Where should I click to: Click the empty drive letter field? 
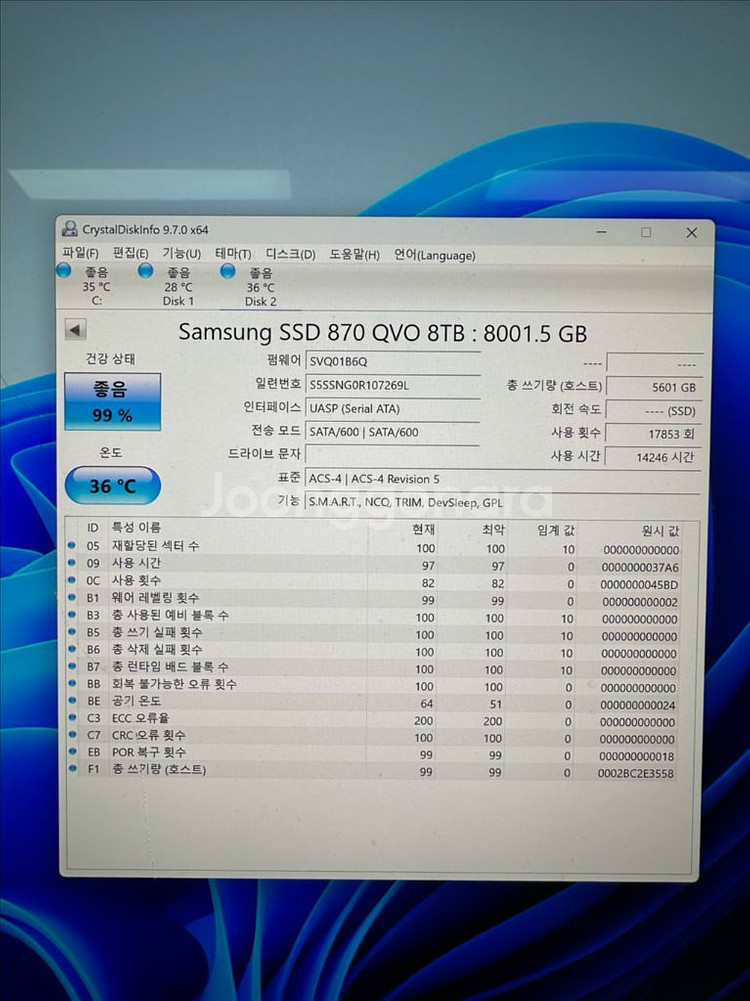393,455
